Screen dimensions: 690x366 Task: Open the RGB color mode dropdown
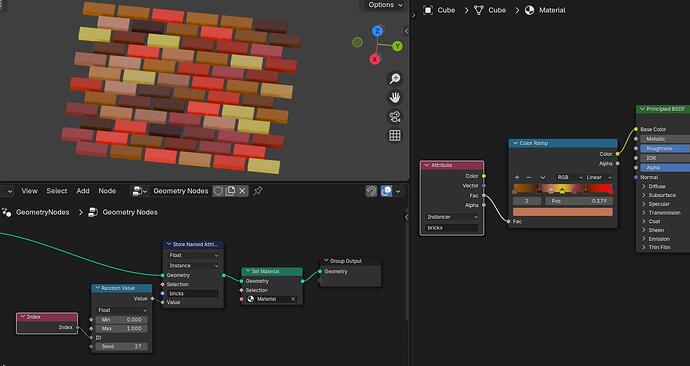tap(569, 177)
